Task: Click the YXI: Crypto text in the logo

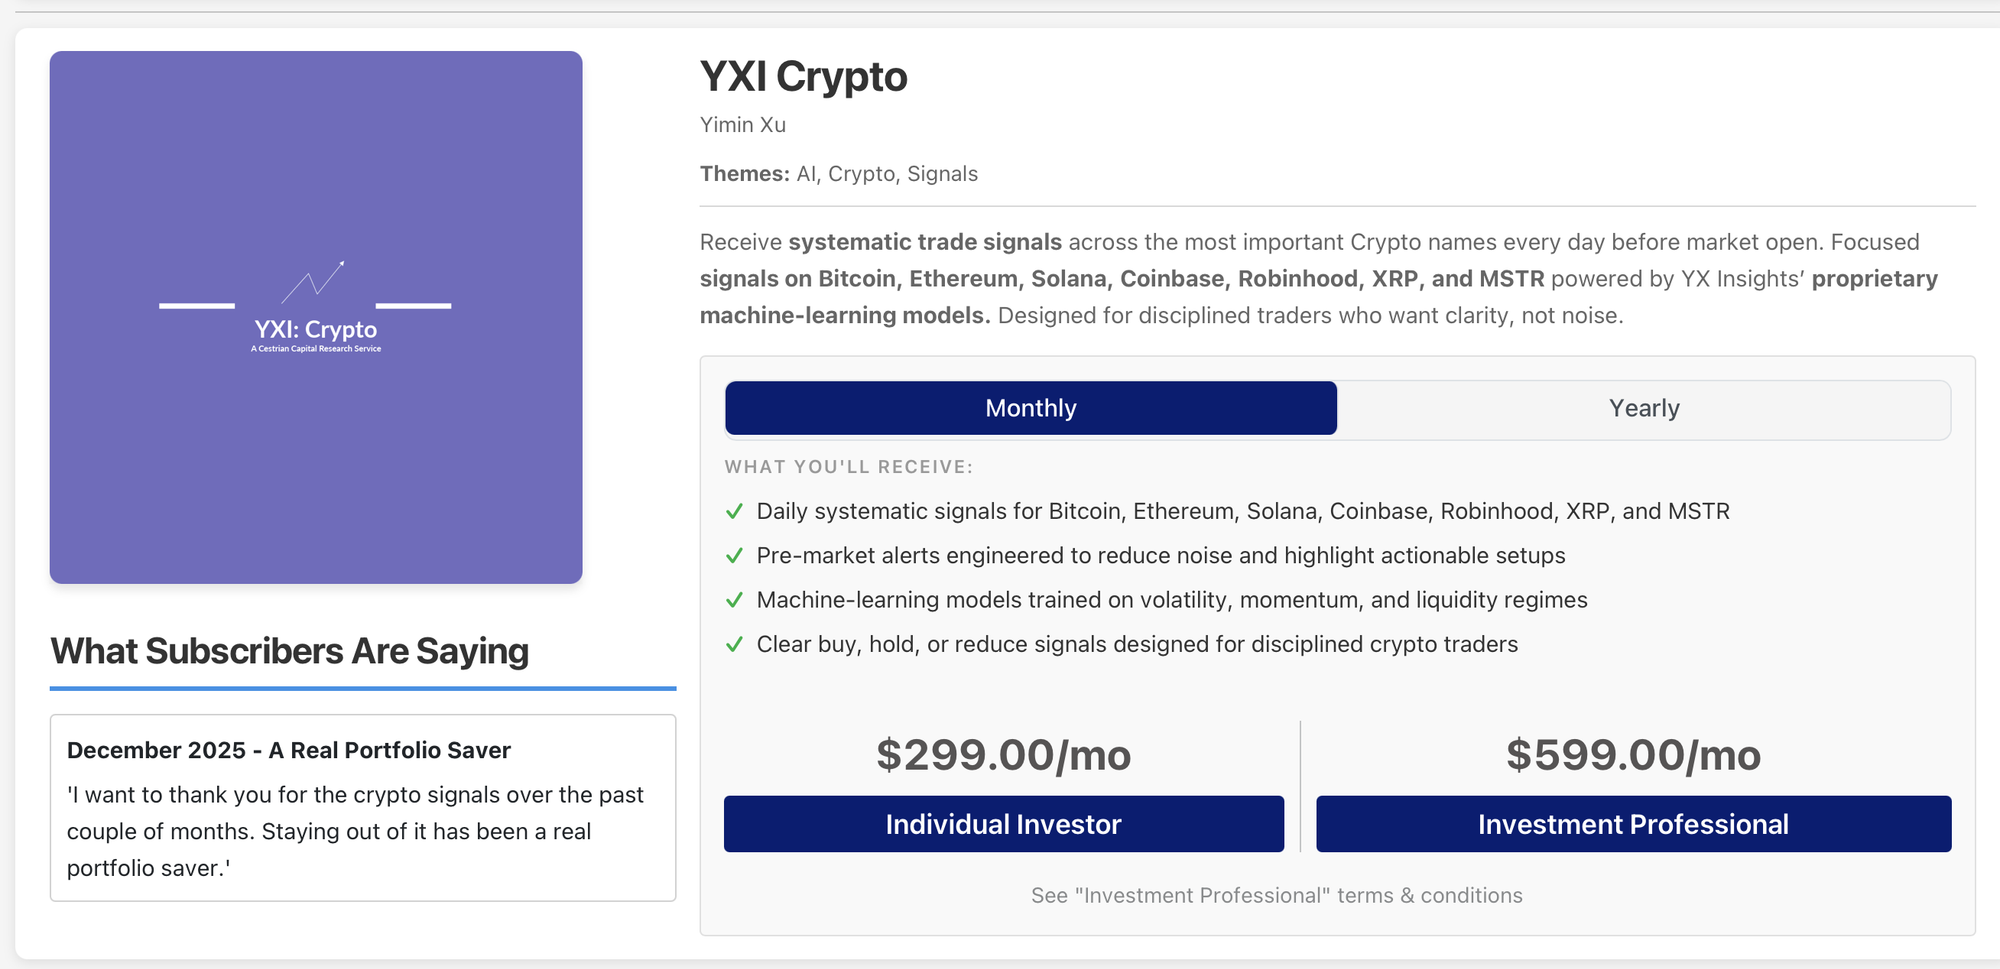Action: point(316,330)
